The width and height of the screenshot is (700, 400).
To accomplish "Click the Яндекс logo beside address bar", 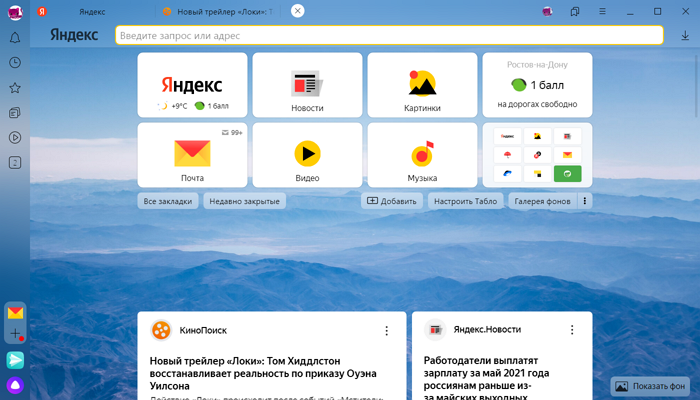I will [x=74, y=35].
